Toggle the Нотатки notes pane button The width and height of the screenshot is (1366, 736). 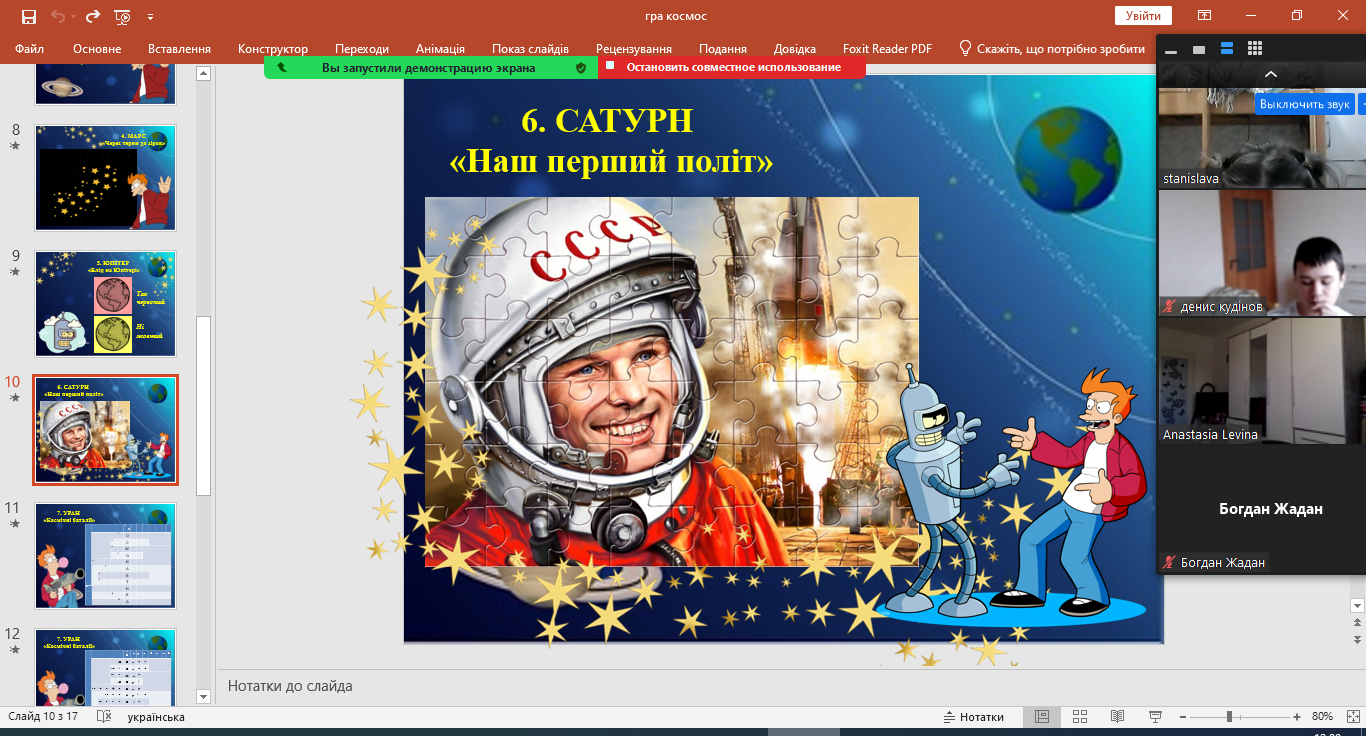point(974,717)
